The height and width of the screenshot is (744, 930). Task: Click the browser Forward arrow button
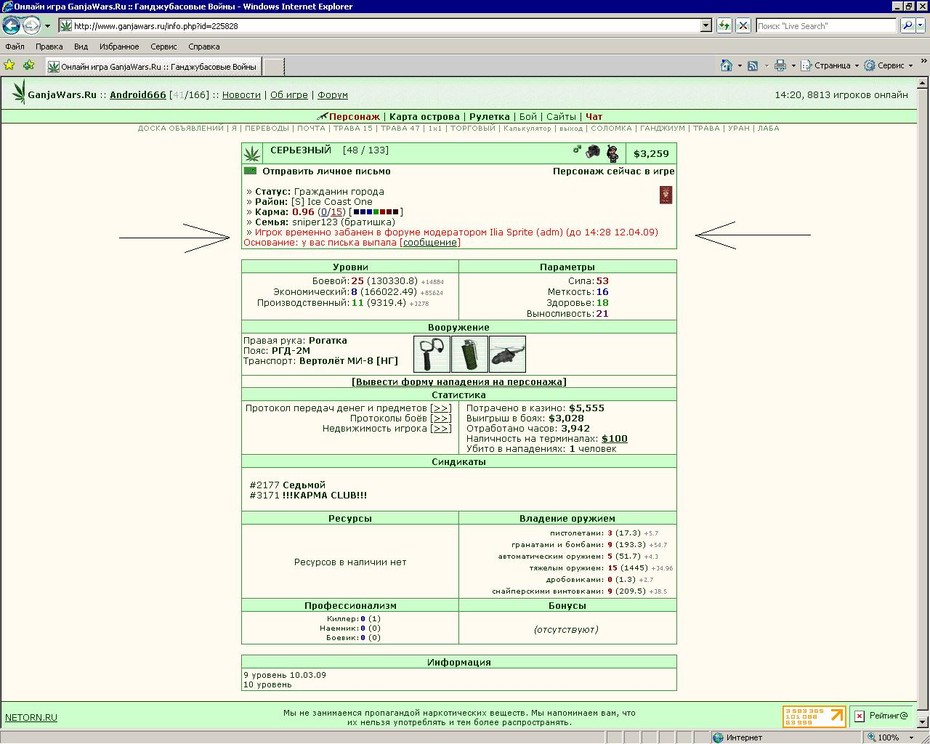[x=31, y=26]
